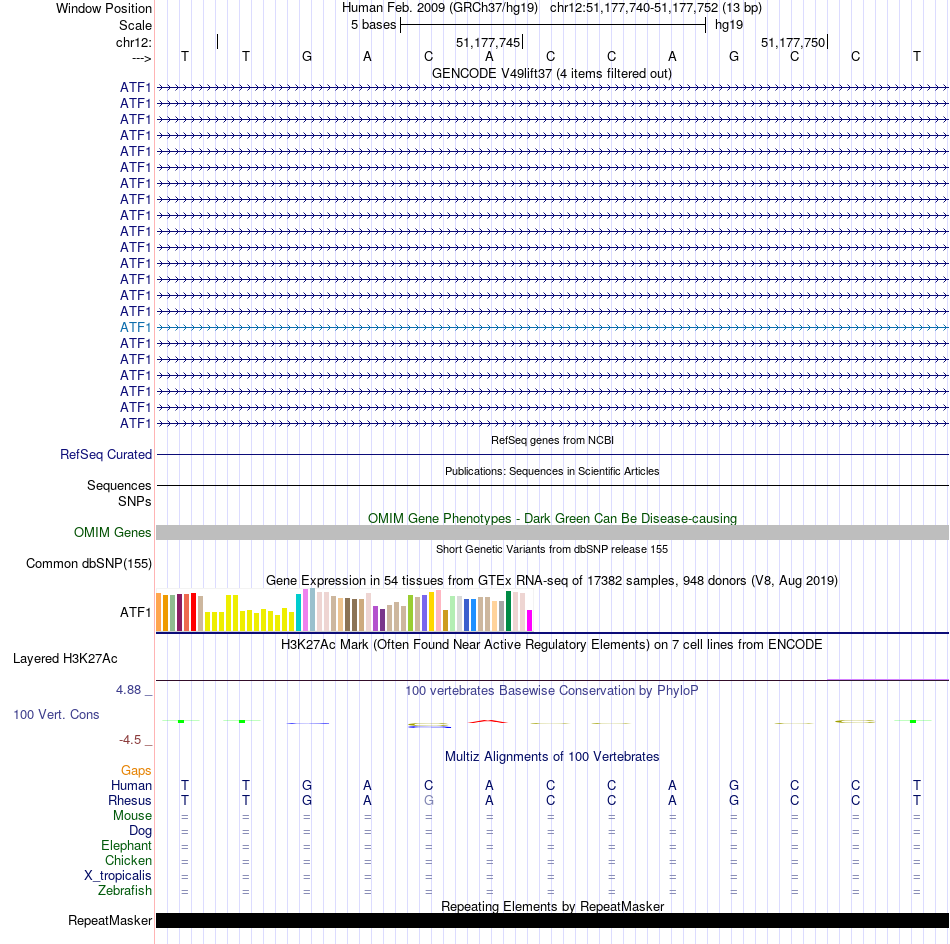Screen dimensions: 950x944
Task: Click the gray mismatched G in Rhesus row
Action: 428,800
